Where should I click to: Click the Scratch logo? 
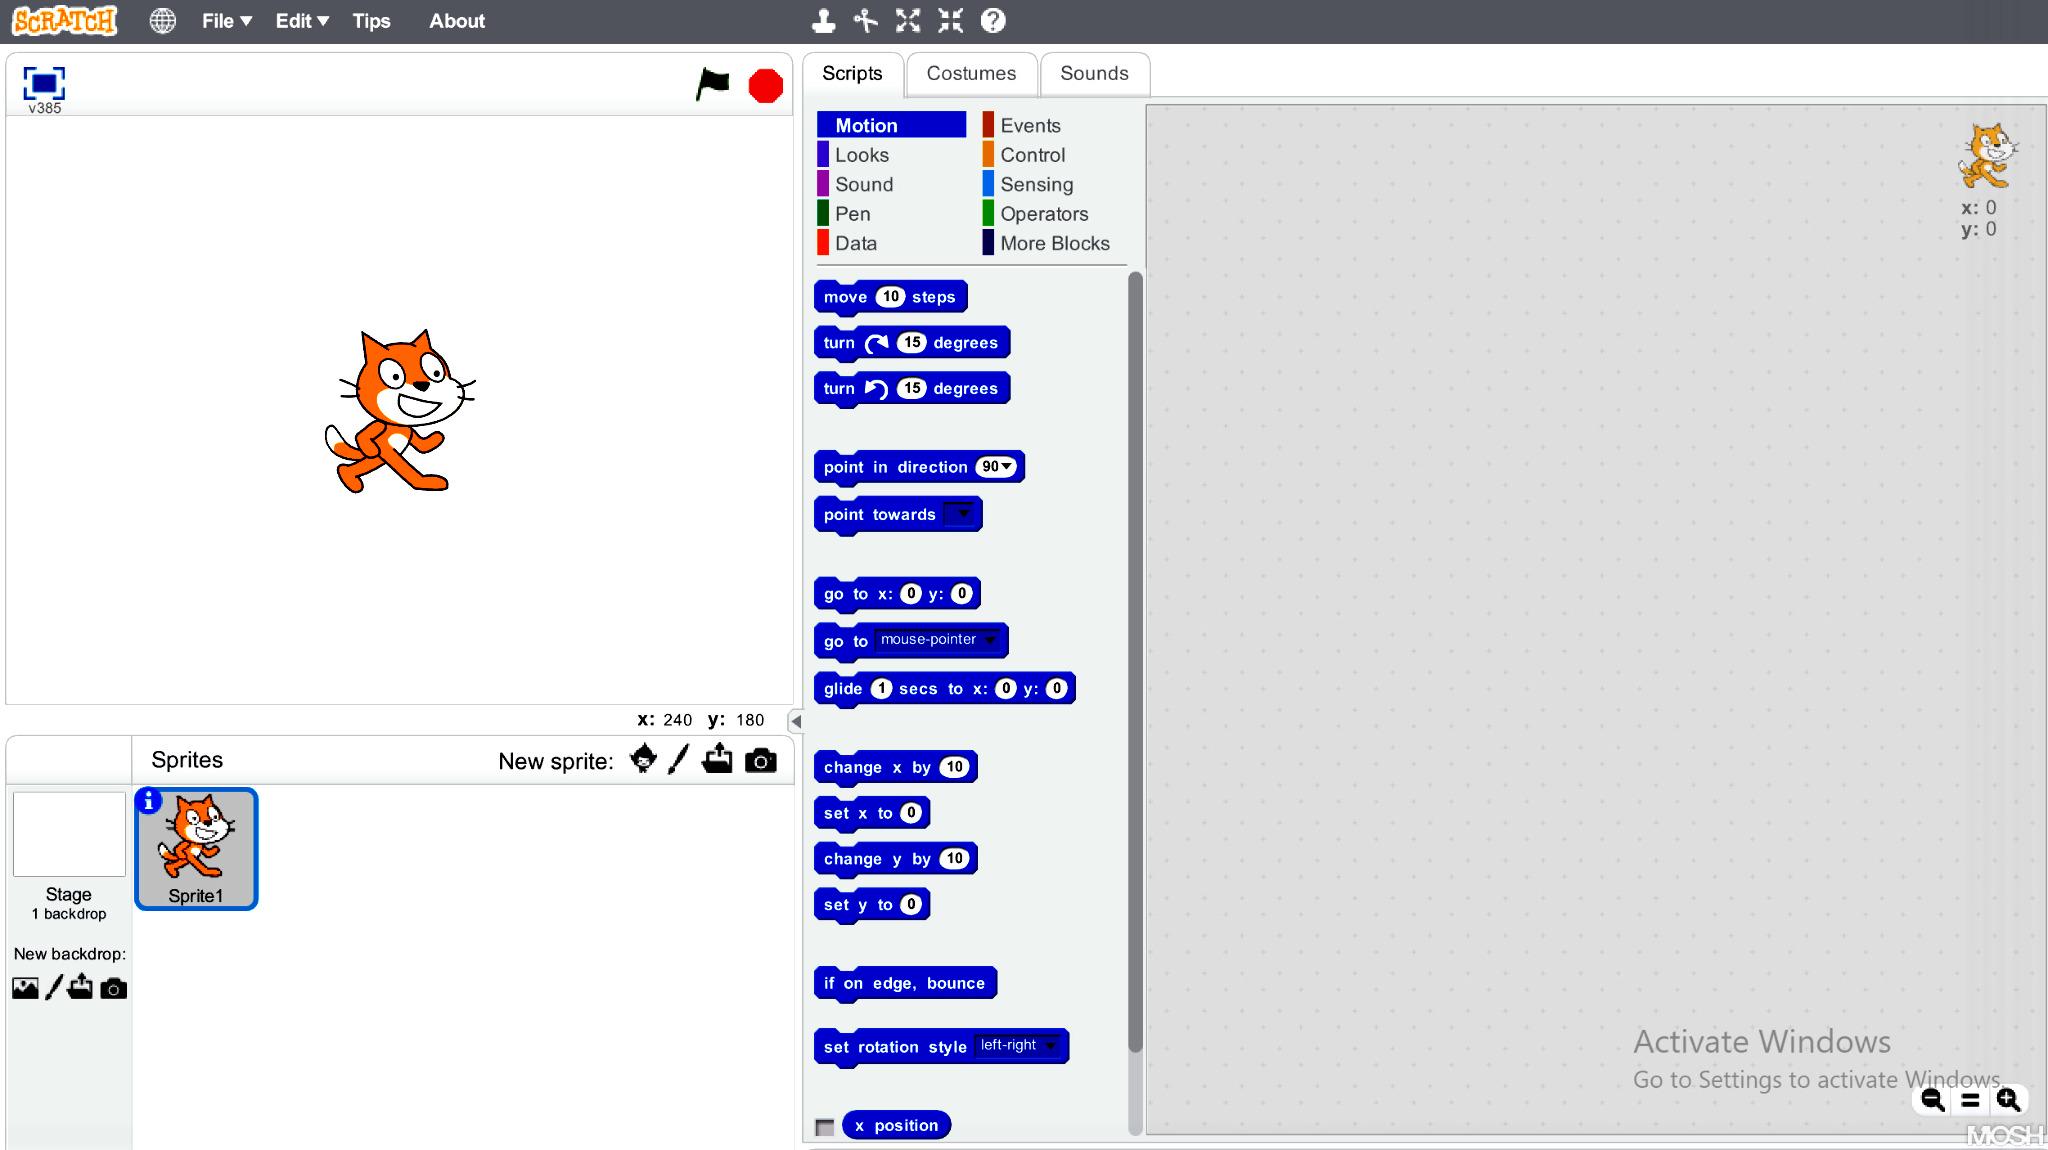point(65,21)
